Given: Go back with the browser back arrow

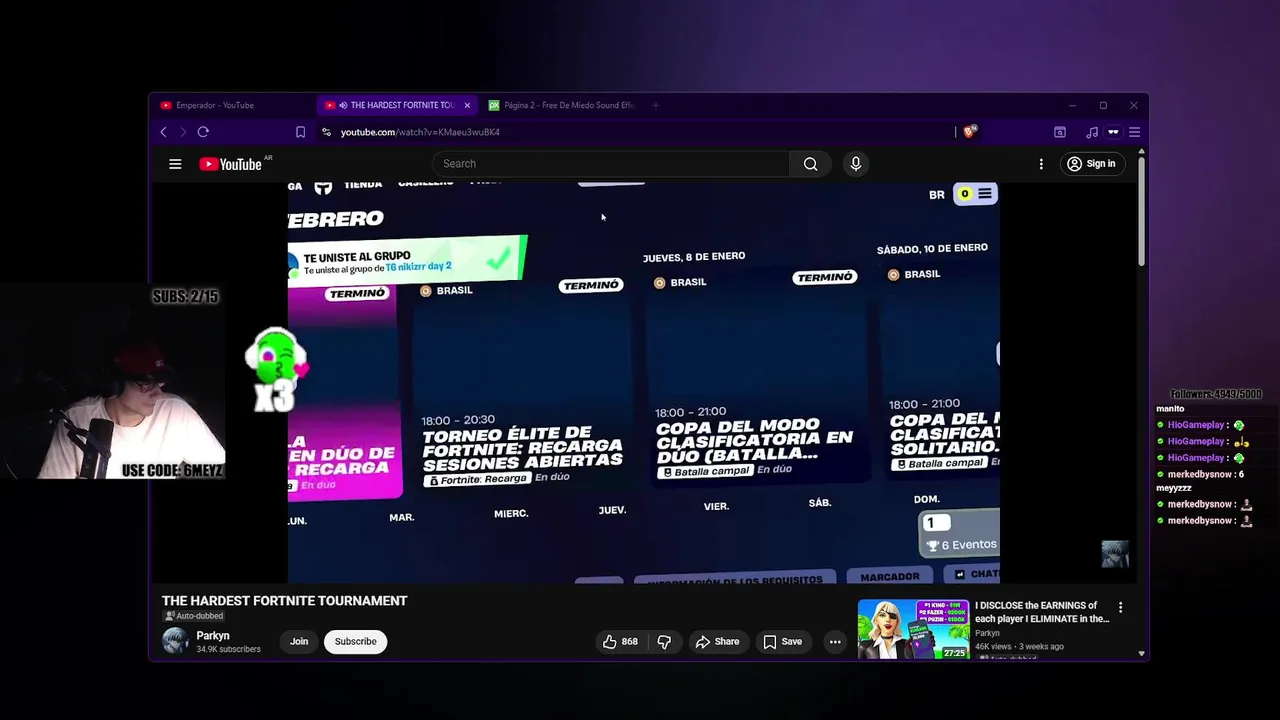Looking at the screenshot, I should click(164, 132).
